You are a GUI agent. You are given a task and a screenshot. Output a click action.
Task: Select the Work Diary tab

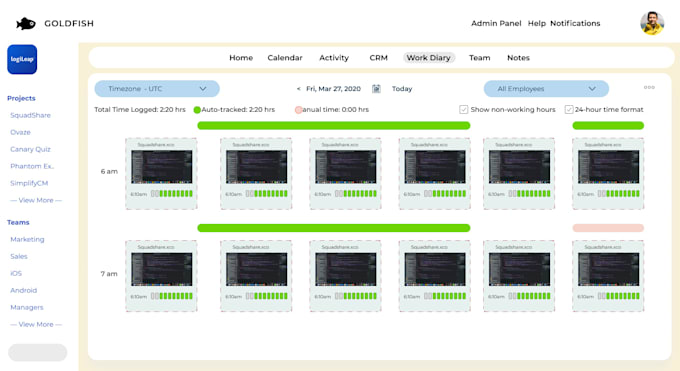(428, 58)
